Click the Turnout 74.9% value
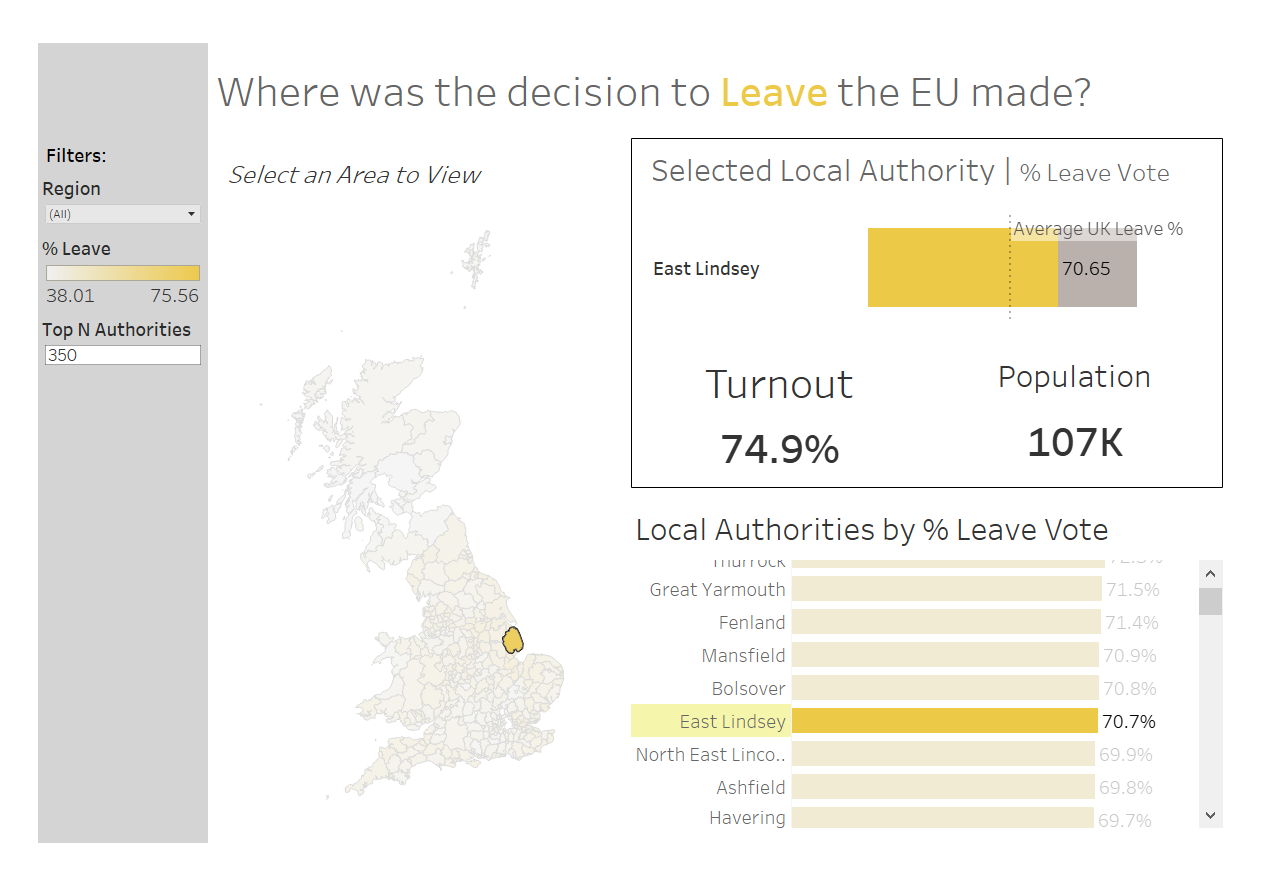The width and height of the screenshot is (1267, 869). [x=780, y=449]
